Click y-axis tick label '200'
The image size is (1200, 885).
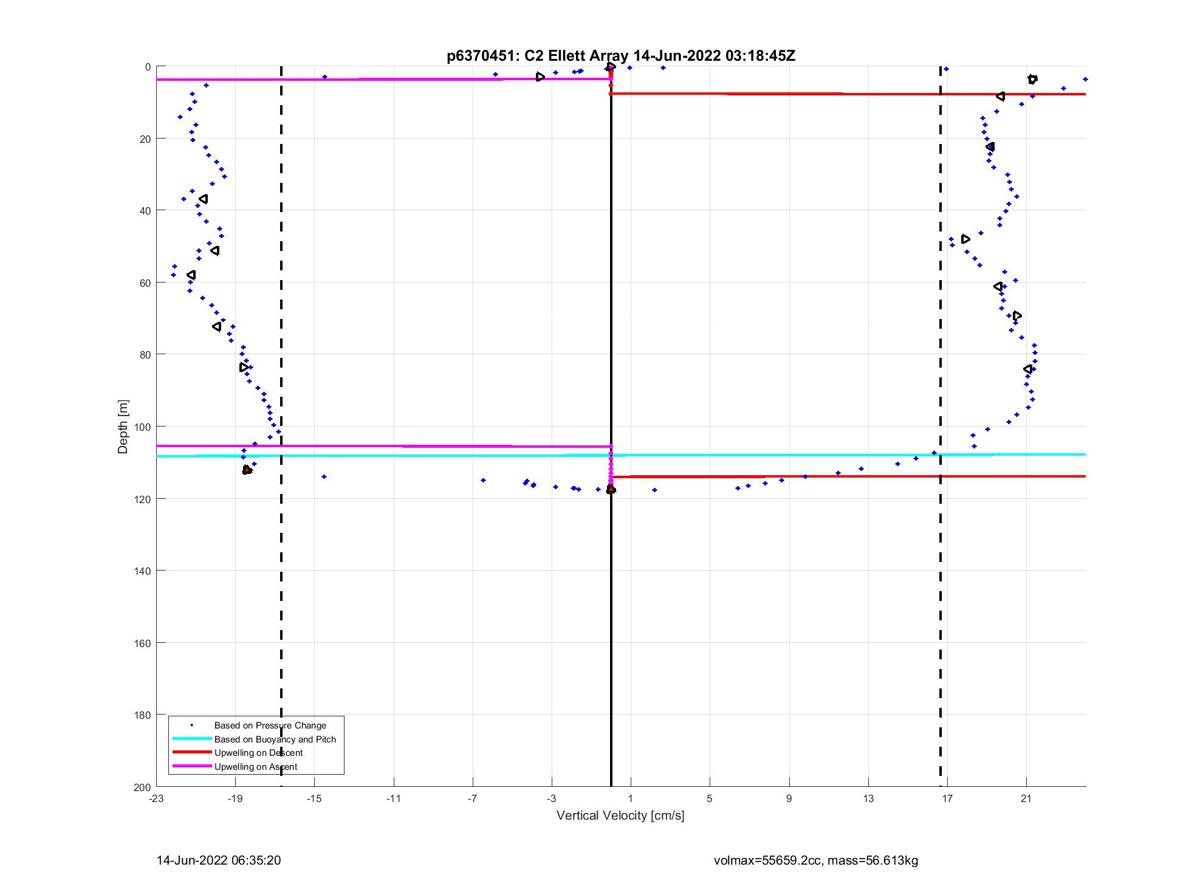click(x=142, y=787)
